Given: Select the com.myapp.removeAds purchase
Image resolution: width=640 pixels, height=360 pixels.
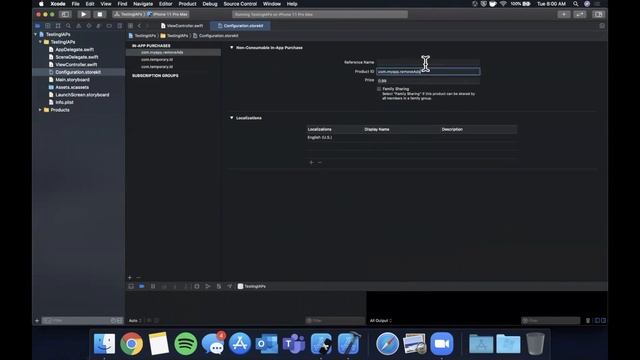Looking at the screenshot, I should (x=173, y=52).
